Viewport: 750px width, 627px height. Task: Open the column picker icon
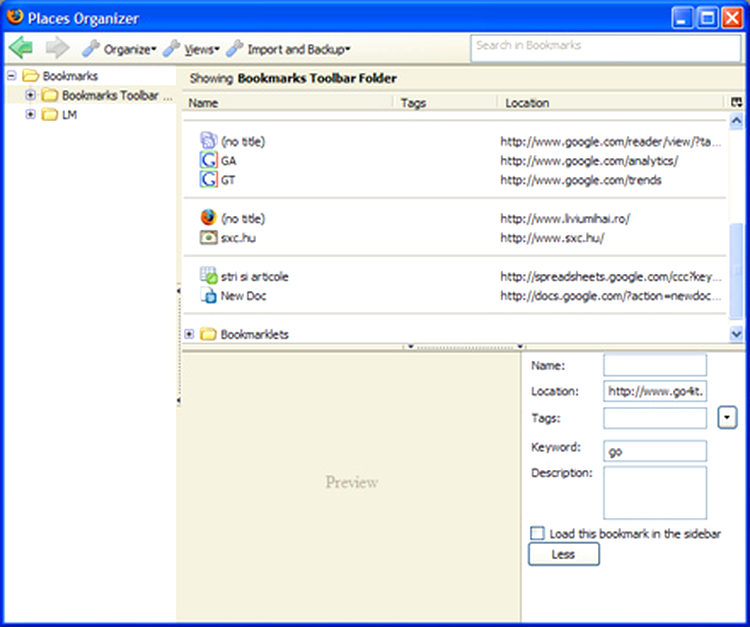click(736, 102)
